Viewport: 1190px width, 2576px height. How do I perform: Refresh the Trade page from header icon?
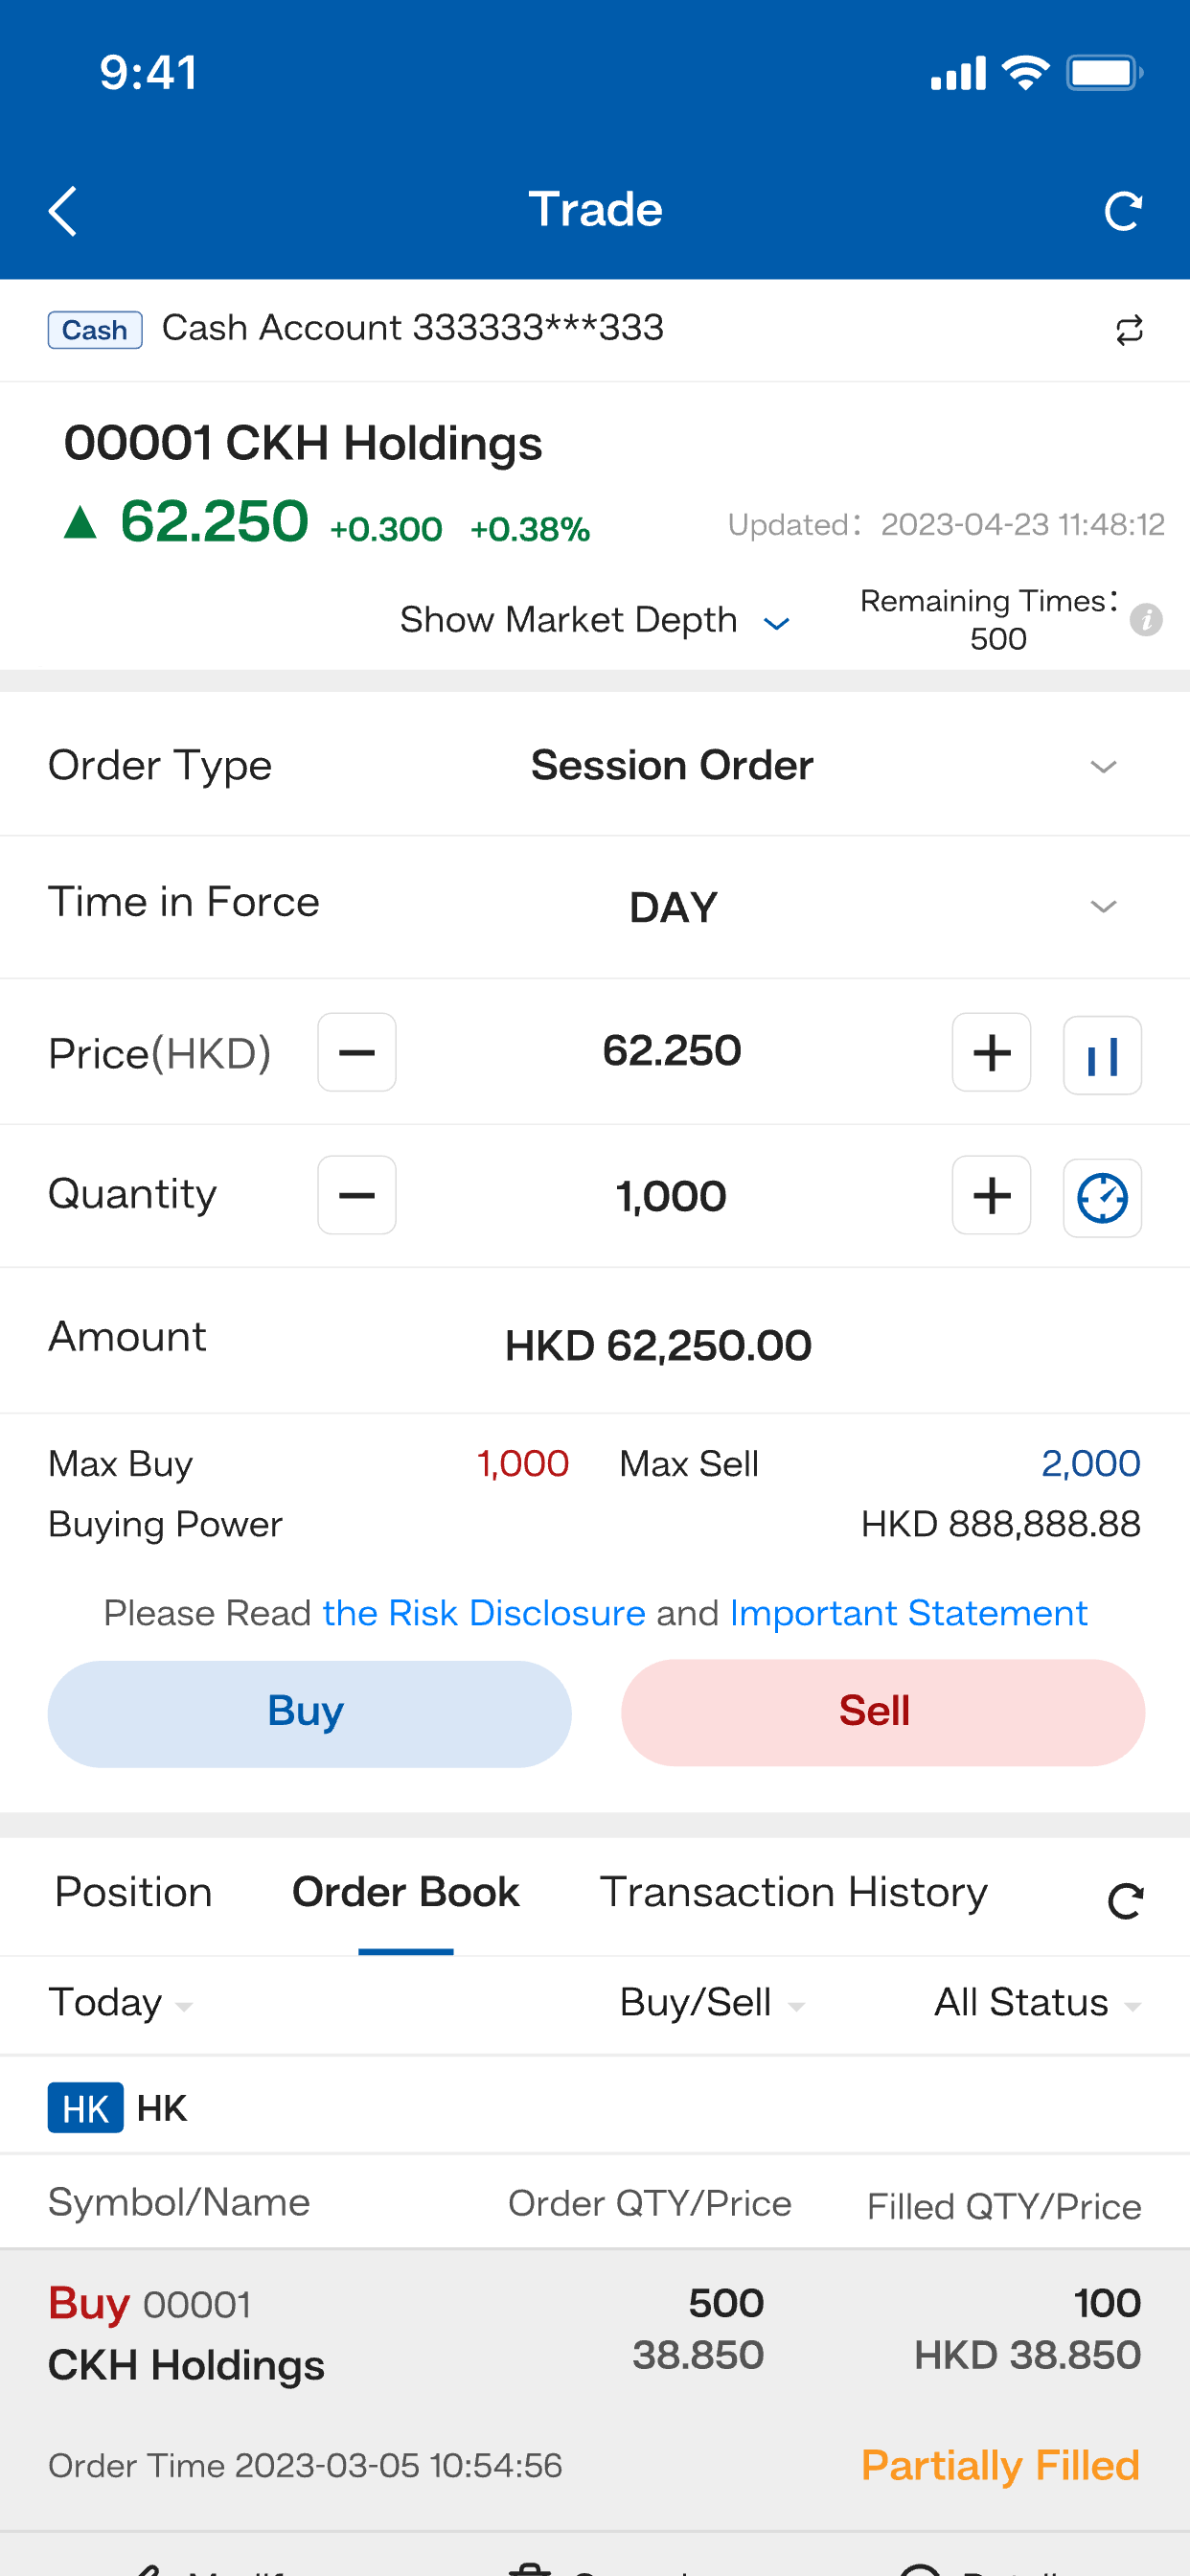click(x=1123, y=211)
